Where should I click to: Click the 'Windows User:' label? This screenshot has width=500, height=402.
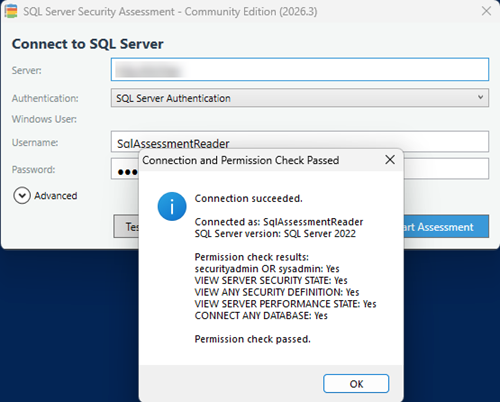[x=44, y=119]
